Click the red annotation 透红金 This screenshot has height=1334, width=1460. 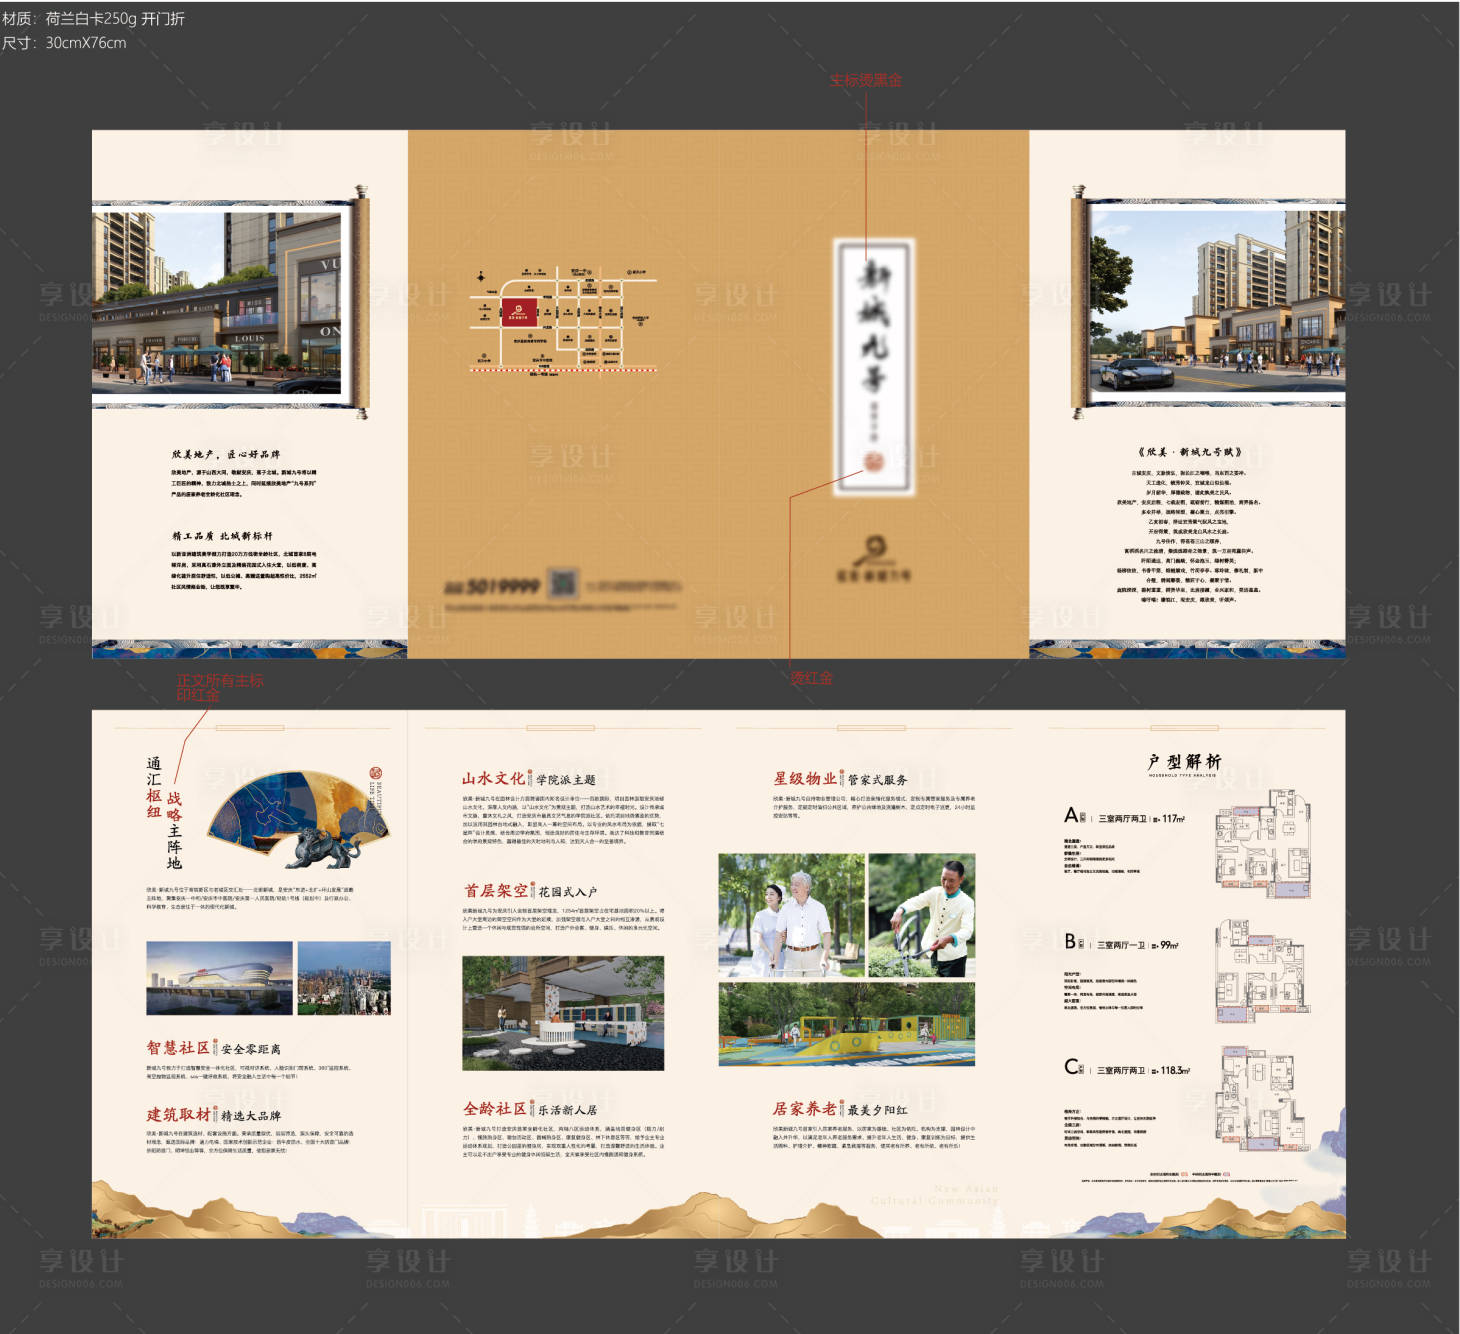click(810, 677)
